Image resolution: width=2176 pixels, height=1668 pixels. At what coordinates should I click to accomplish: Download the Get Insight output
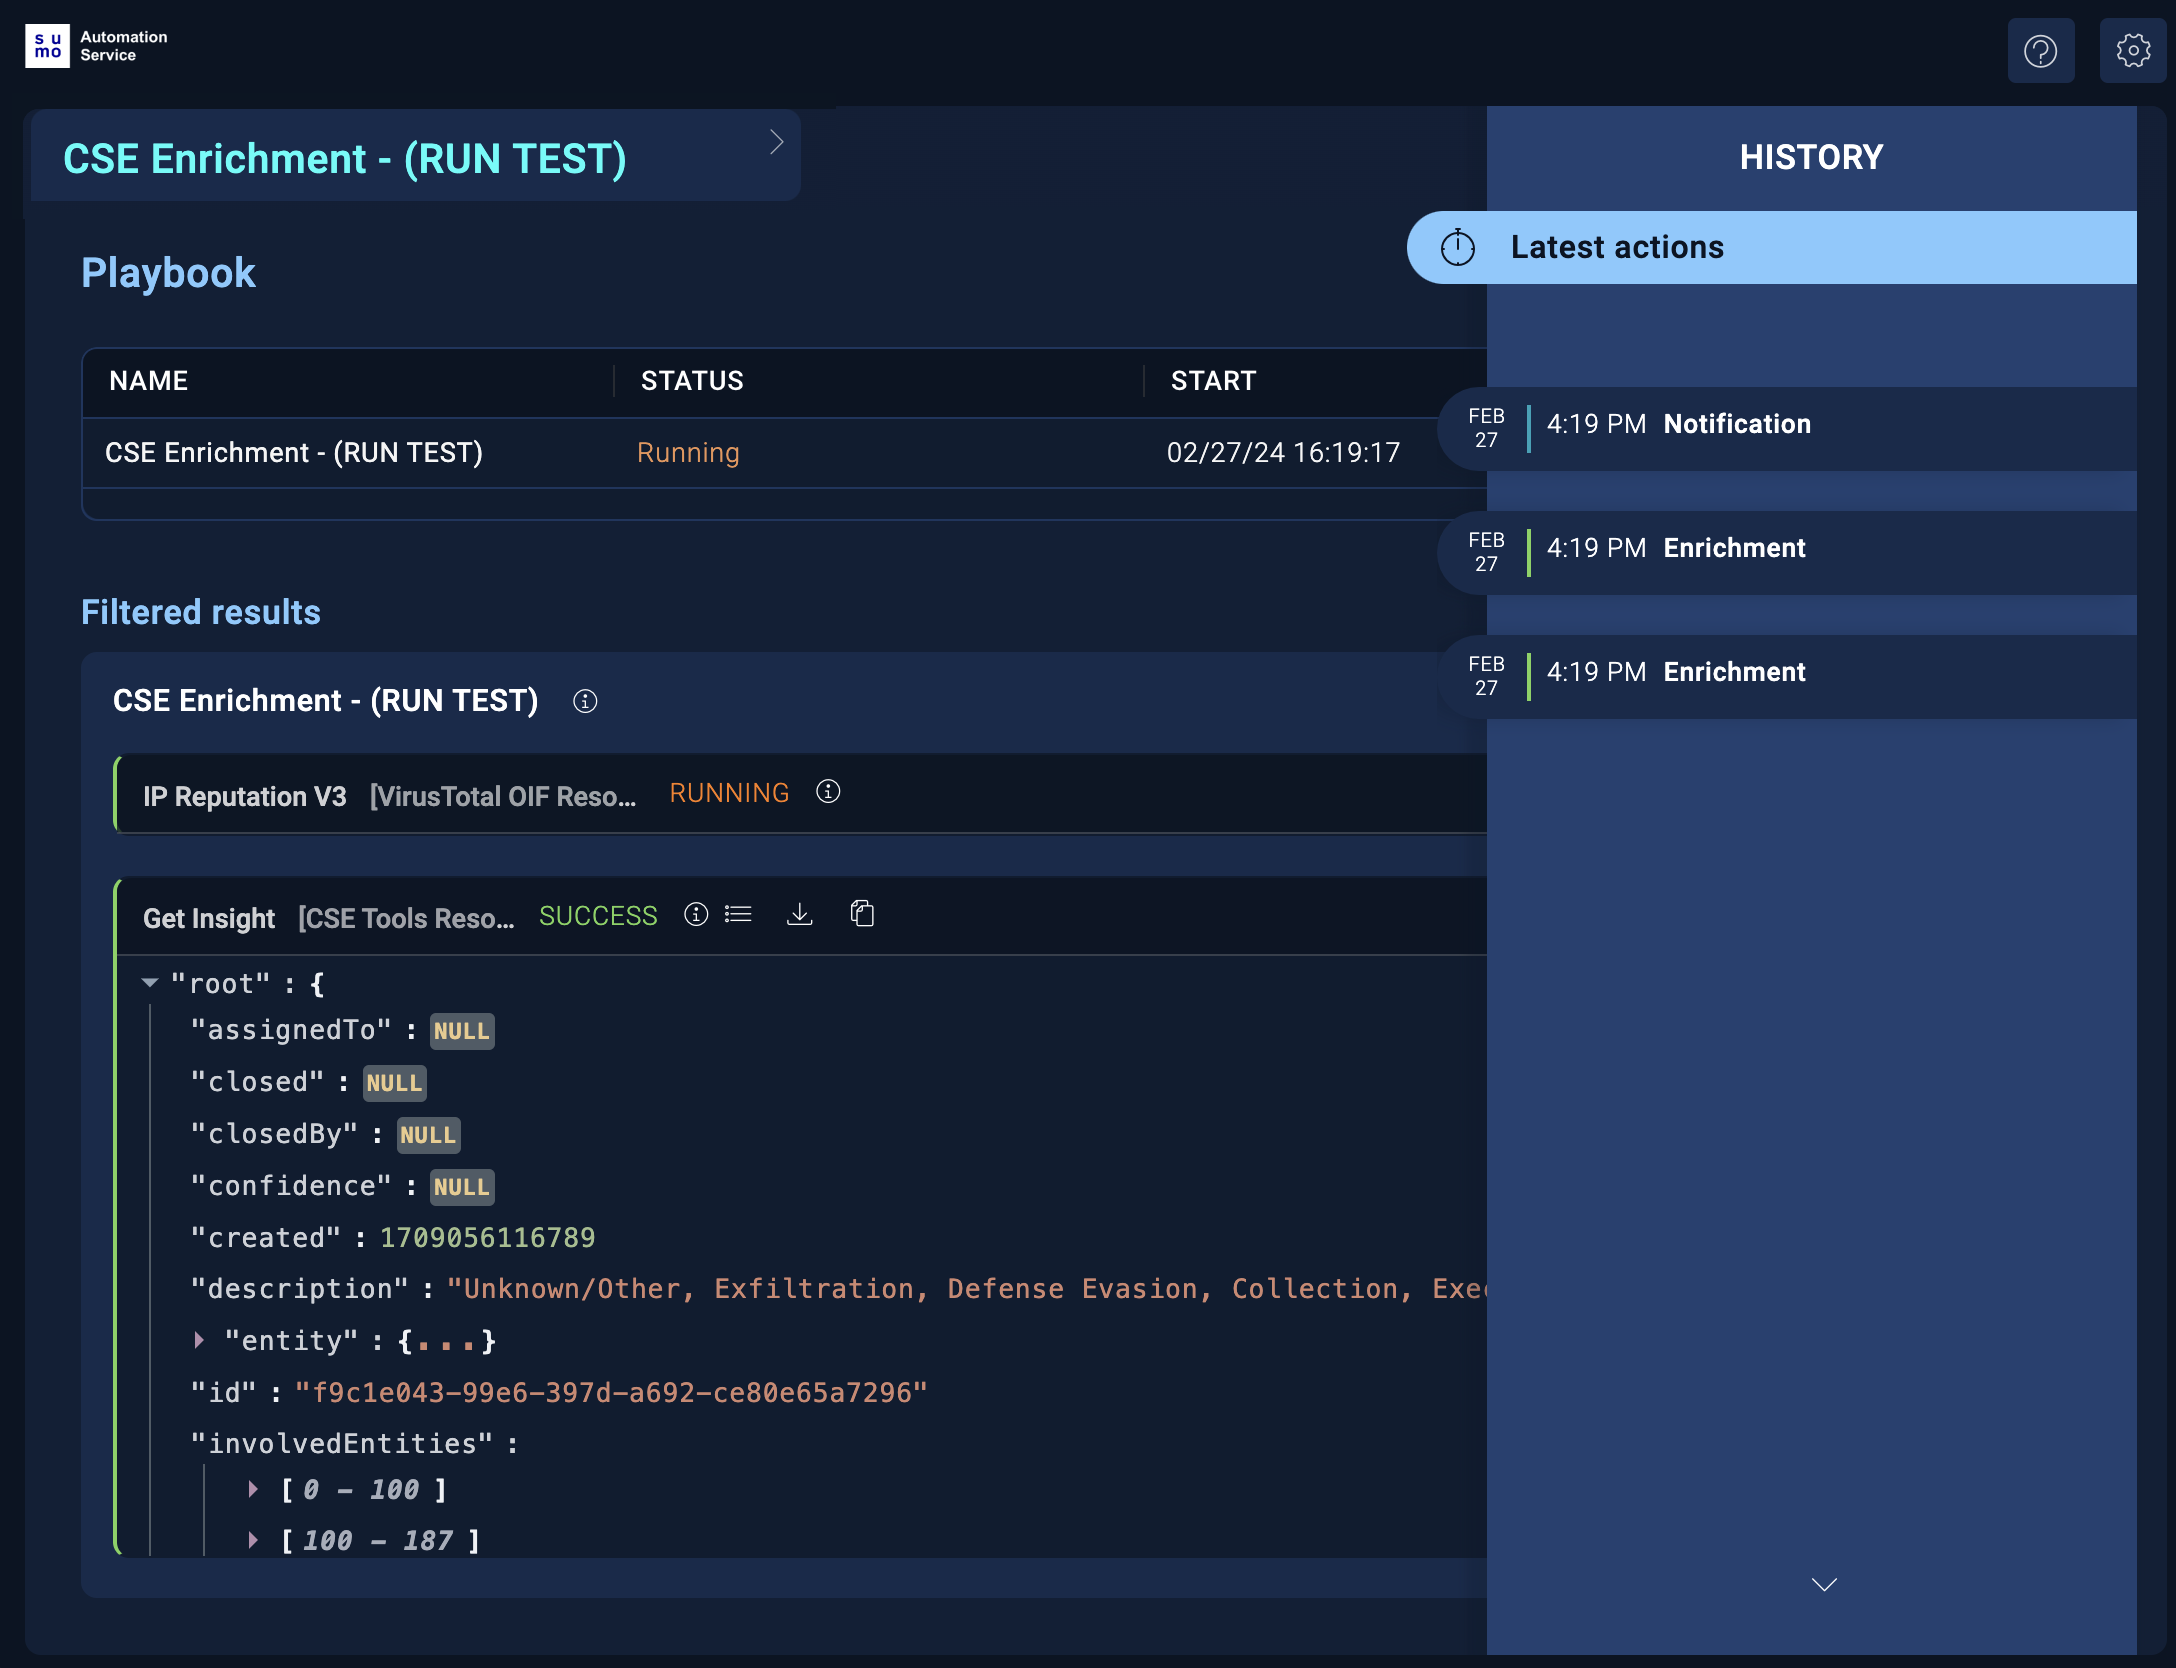click(x=800, y=914)
